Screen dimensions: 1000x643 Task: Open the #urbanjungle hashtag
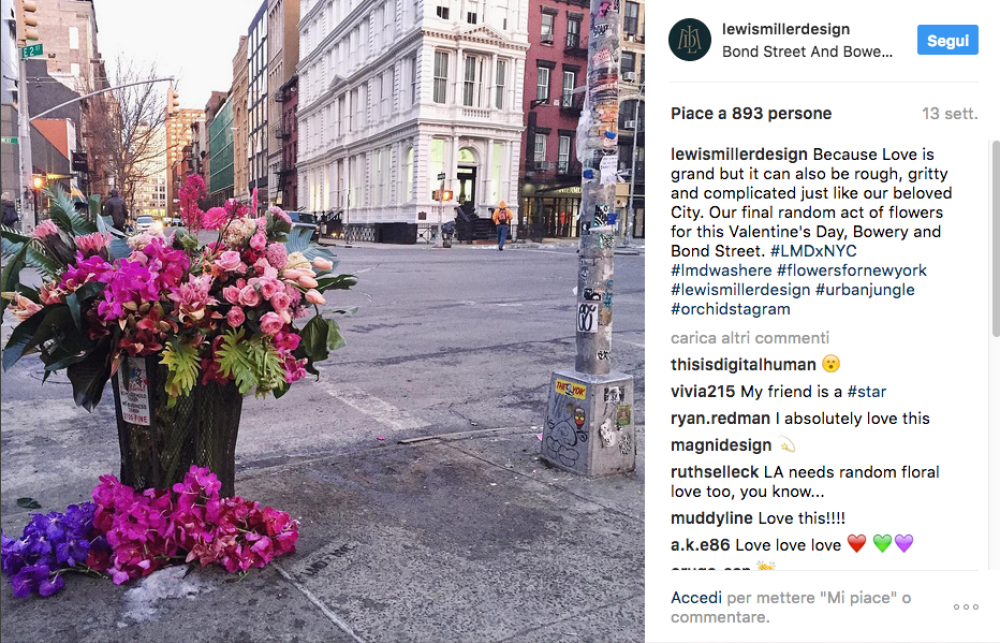(x=865, y=290)
